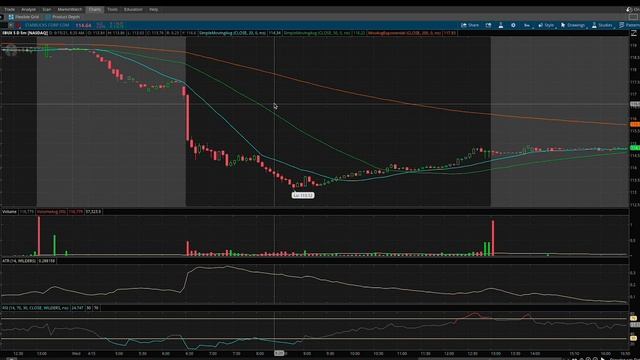The width and height of the screenshot is (640, 360).
Task: Open the Flexible Grid sub-tab
Action: [24, 17]
